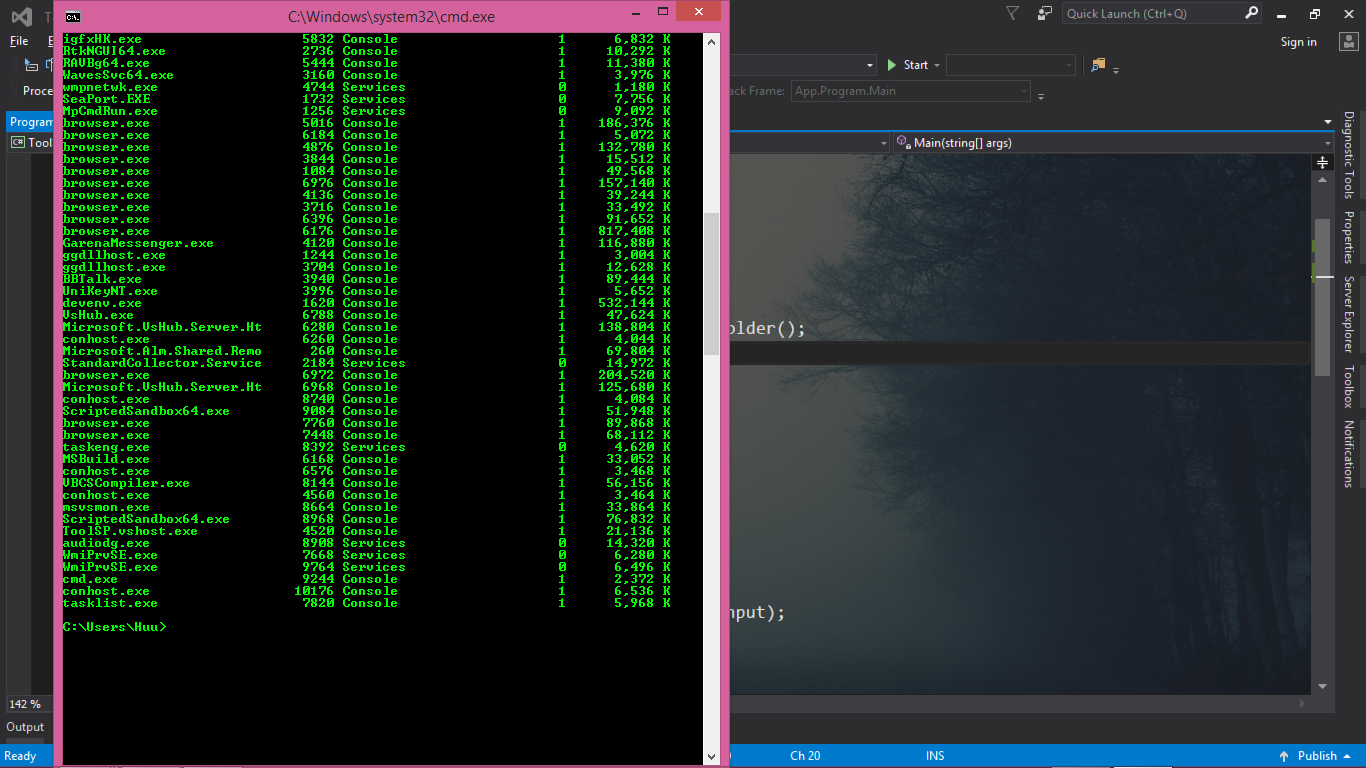Viewport: 1366px width, 768px height.
Task: Toggle INS insert mode in status bar
Action: (x=935, y=756)
